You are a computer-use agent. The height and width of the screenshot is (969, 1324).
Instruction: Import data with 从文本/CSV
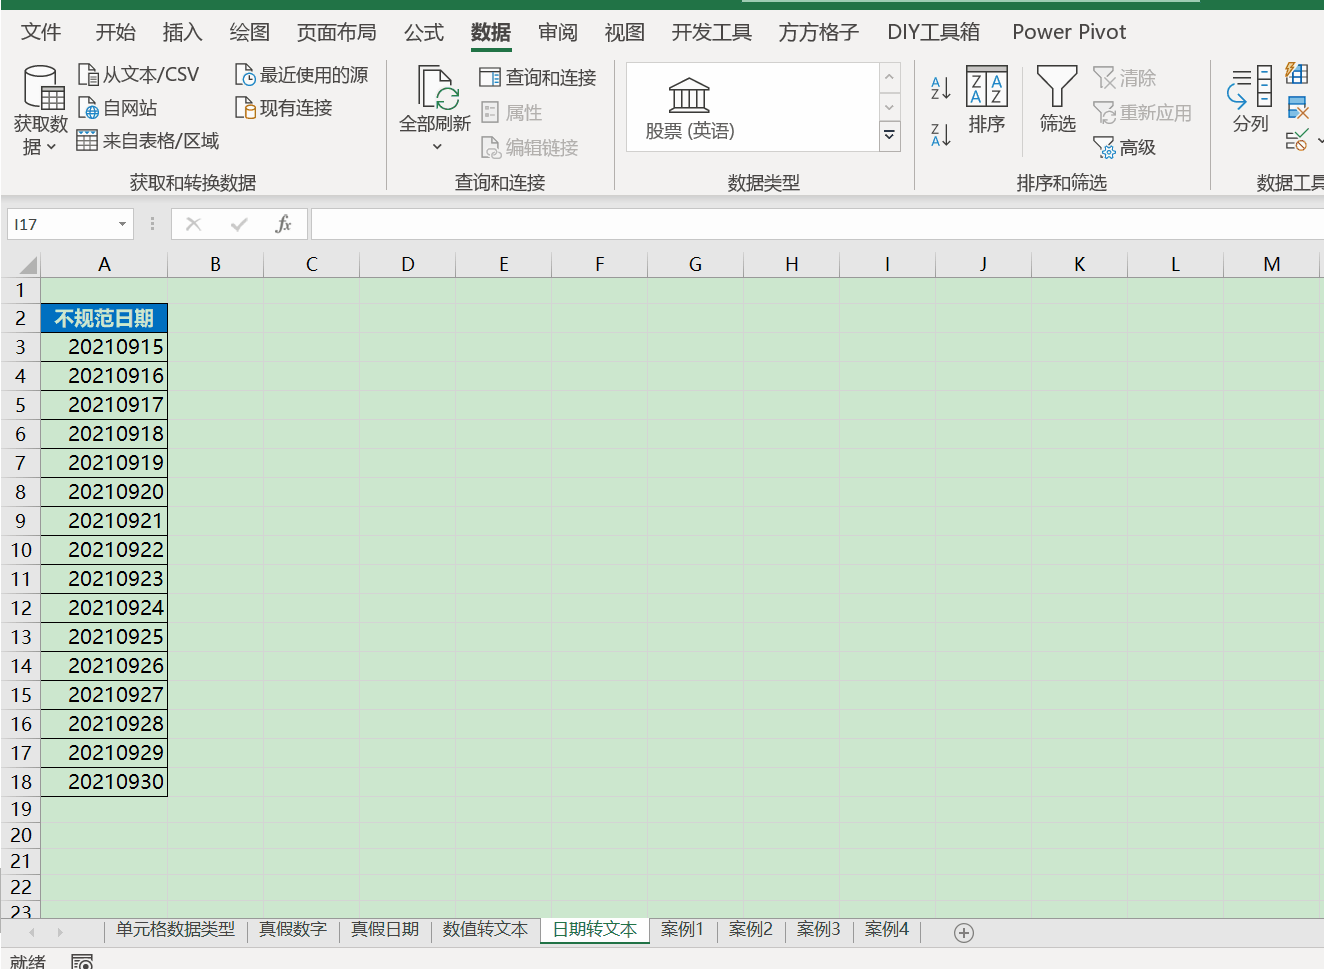140,73
